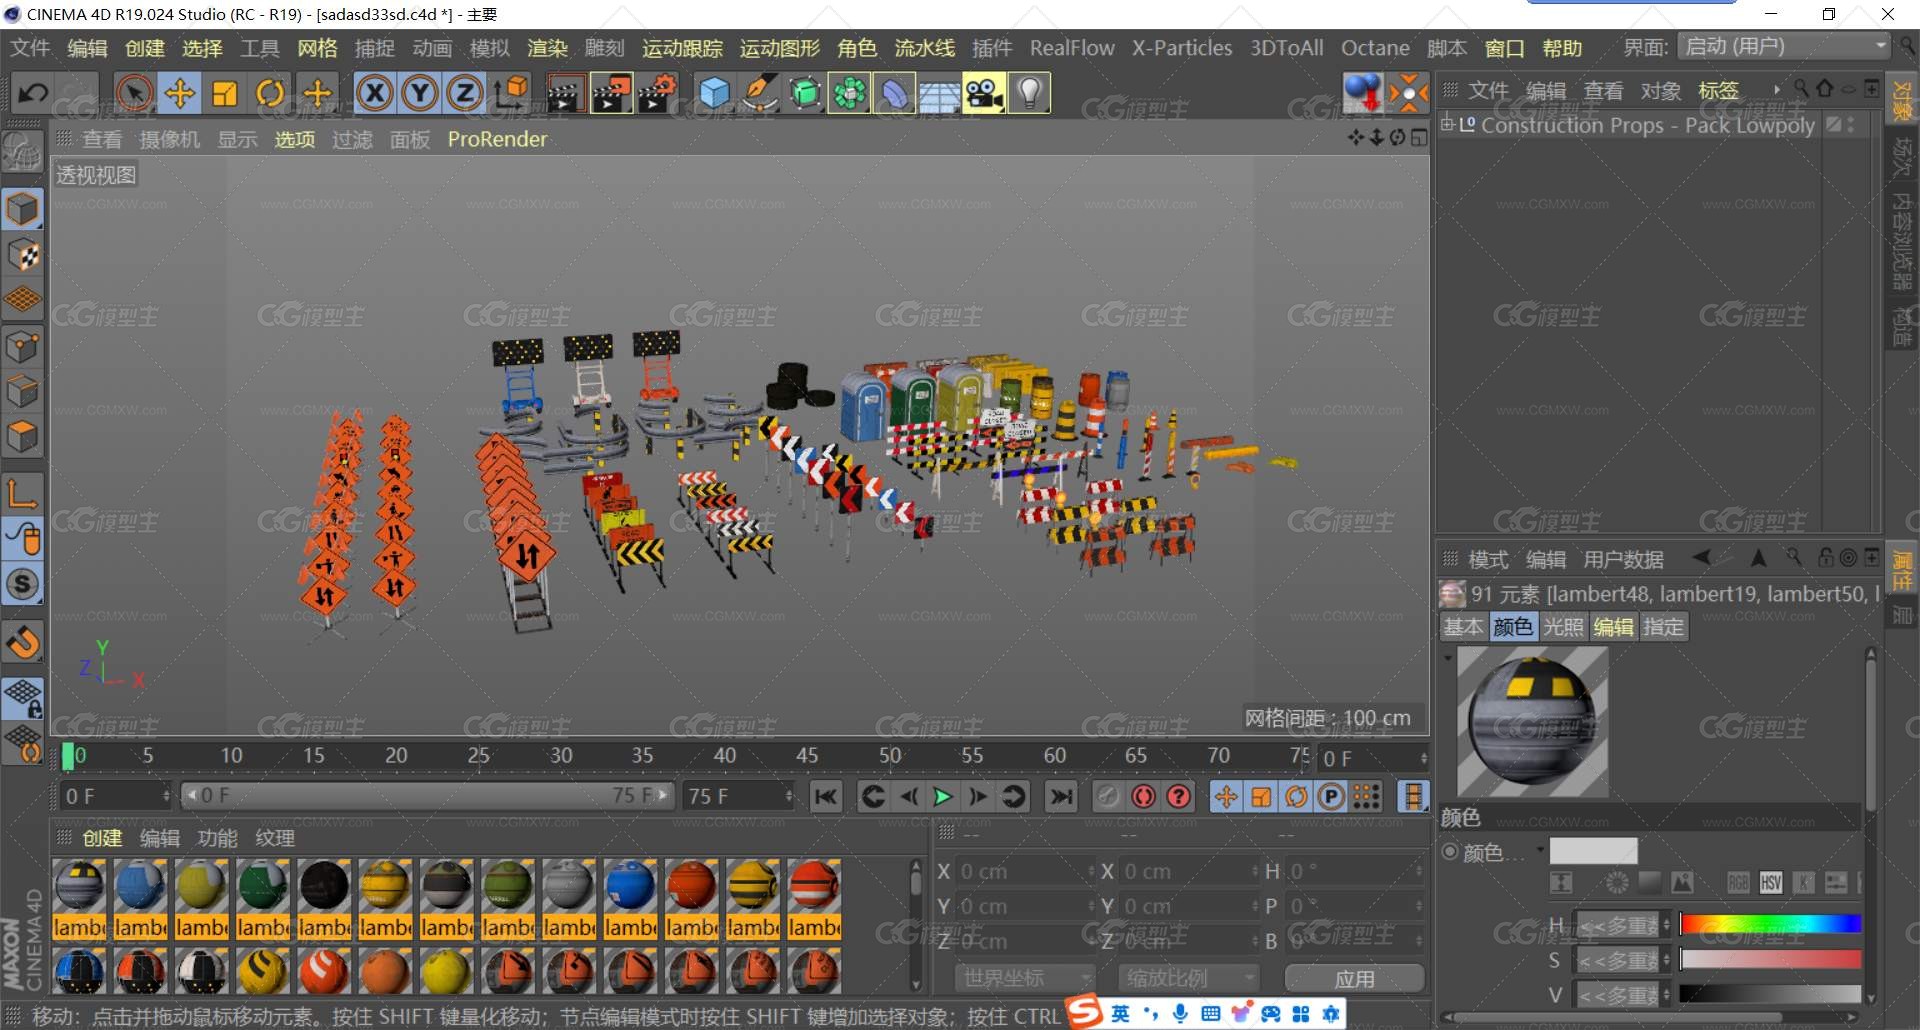Play the animation forward
This screenshot has width=1920, height=1030.
(942, 796)
